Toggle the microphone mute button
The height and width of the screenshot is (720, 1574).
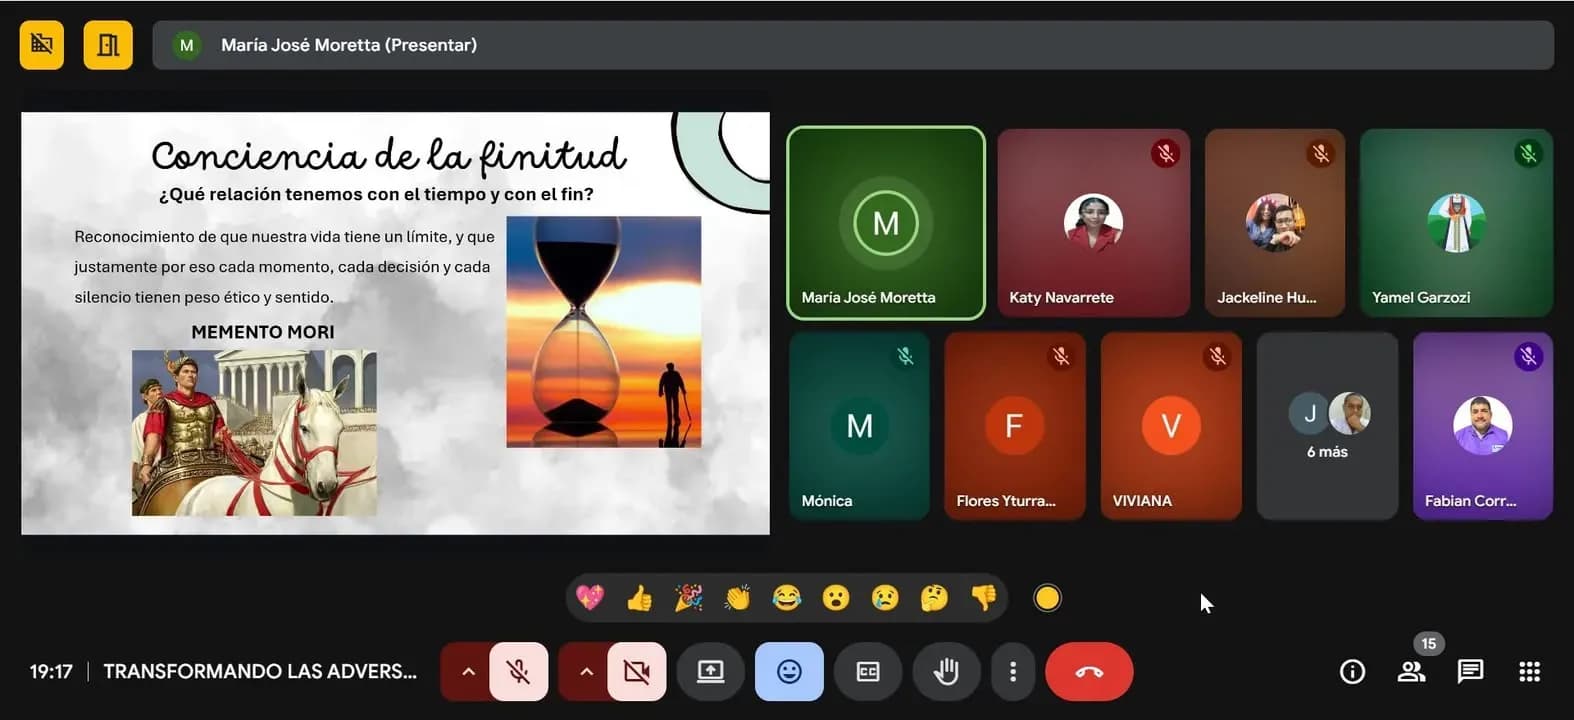click(518, 672)
